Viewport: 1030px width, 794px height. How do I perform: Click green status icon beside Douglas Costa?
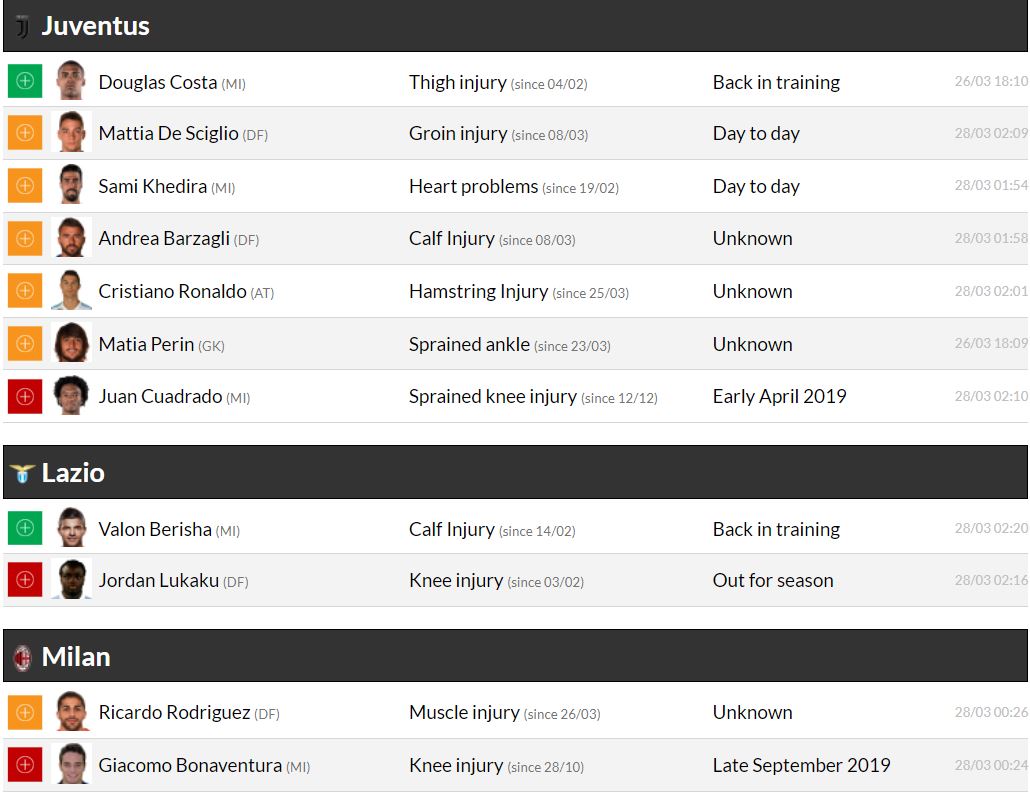tap(25, 81)
